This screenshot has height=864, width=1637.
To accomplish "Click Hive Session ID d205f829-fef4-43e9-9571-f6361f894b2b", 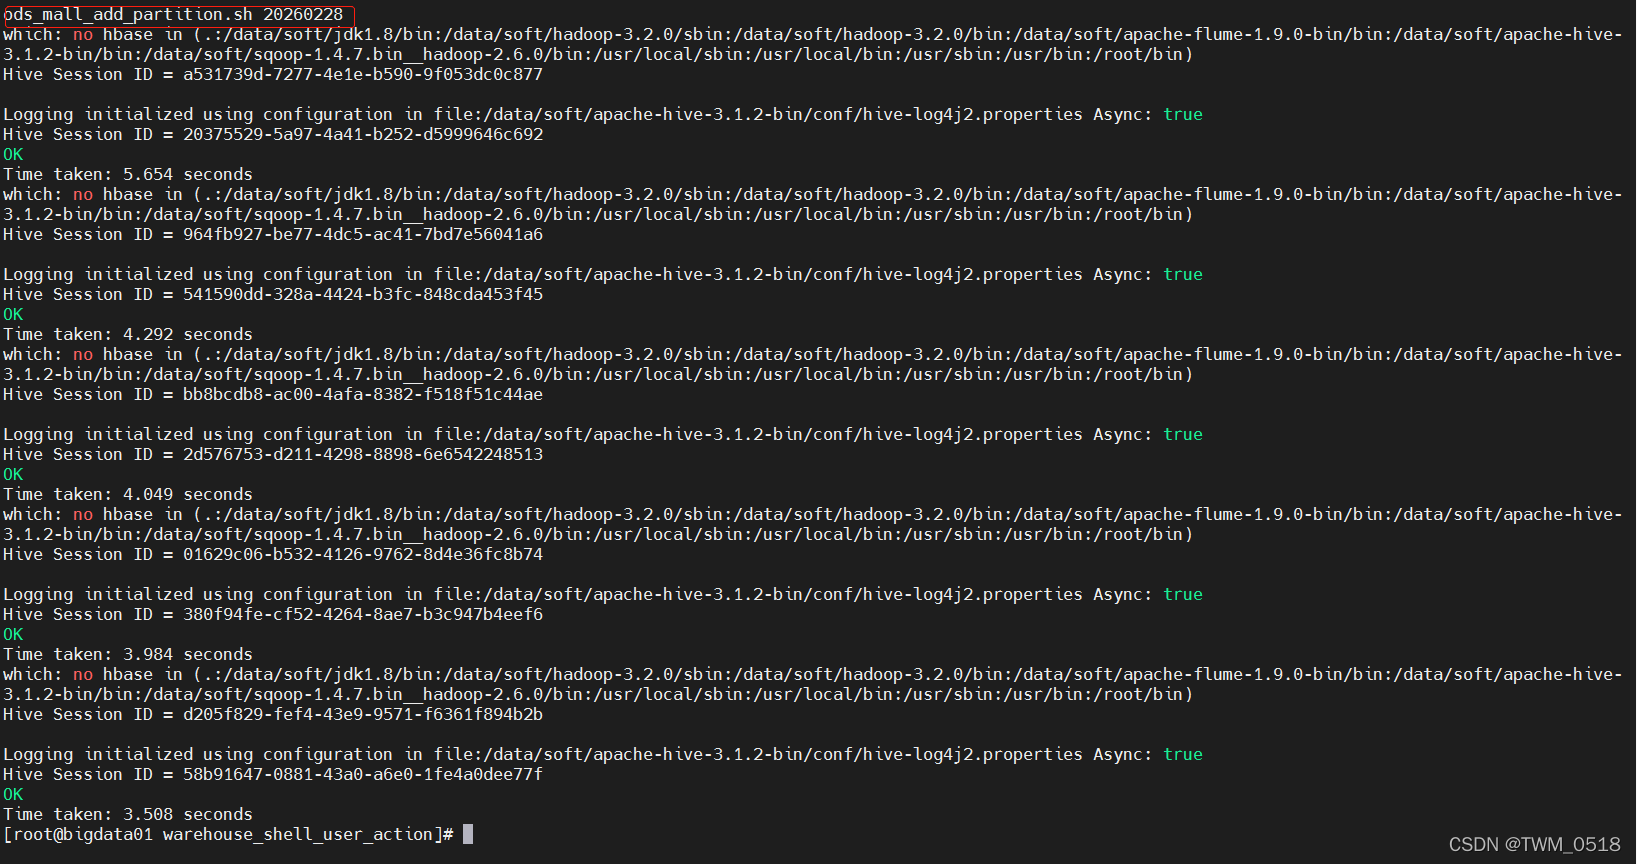I will [273, 715].
